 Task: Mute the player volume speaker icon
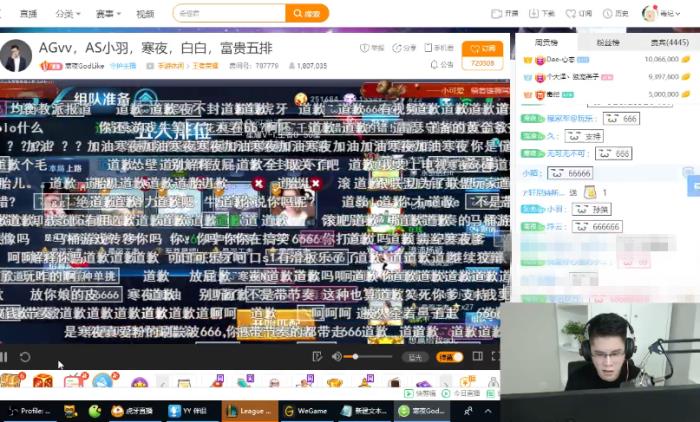click(337, 356)
